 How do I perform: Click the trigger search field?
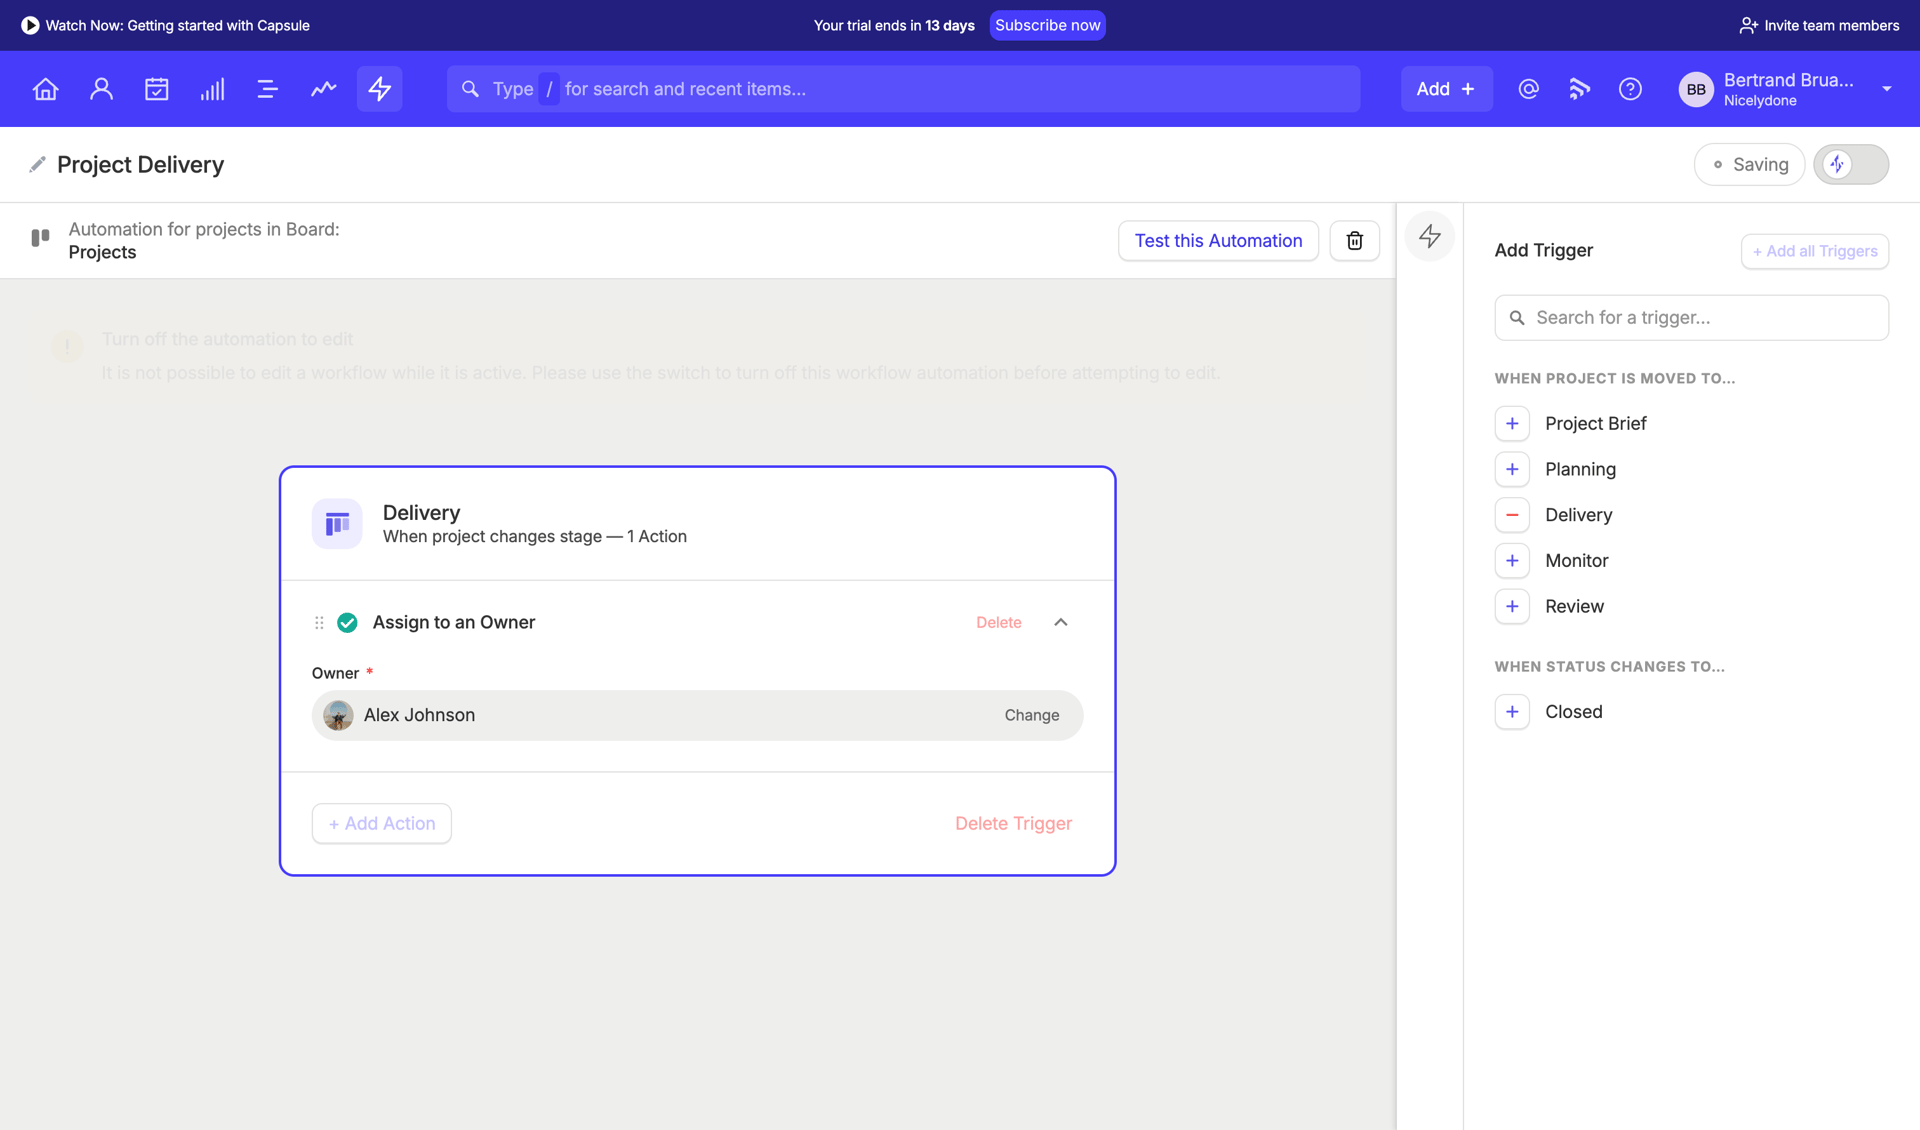pos(1691,317)
